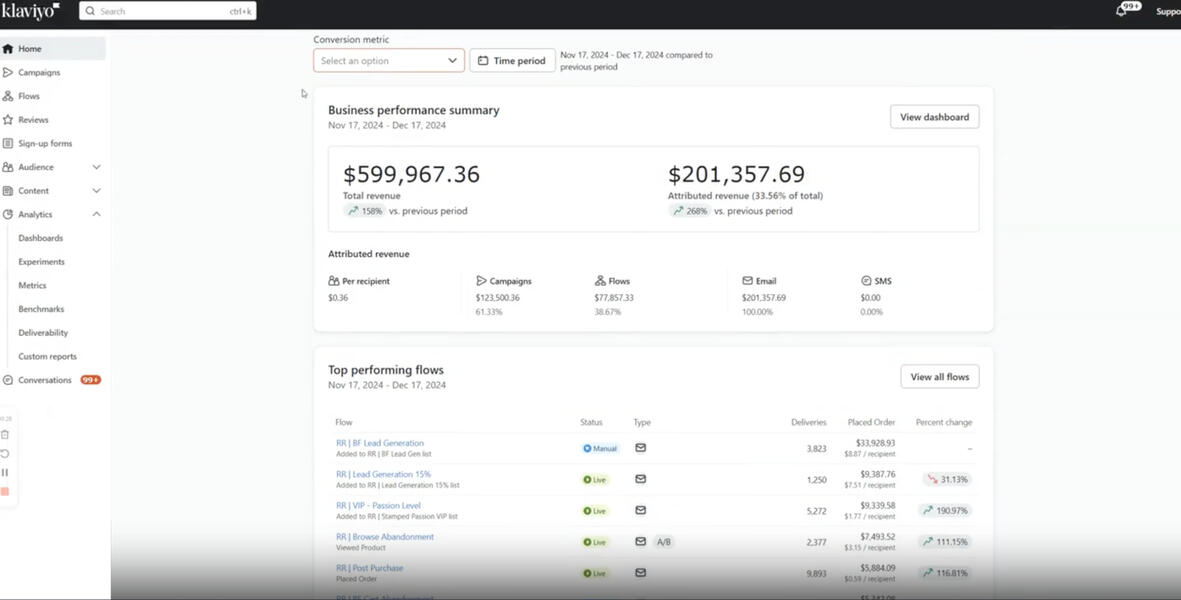Click the Campaigns paper-plane icon in sidebar
1181x600 pixels.
click(x=8, y=73)
